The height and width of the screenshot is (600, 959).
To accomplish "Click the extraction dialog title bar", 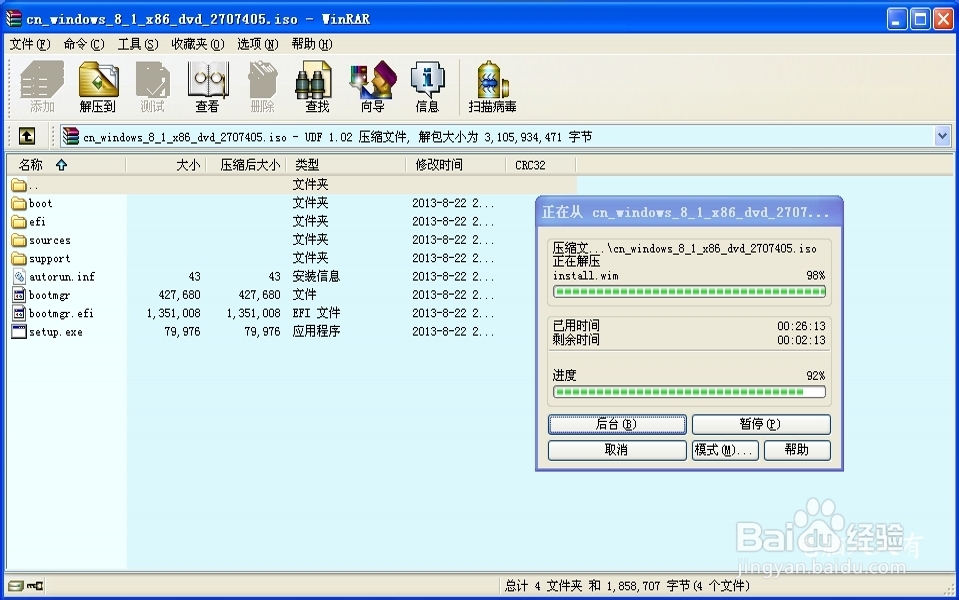I will (x=689, y=212).
